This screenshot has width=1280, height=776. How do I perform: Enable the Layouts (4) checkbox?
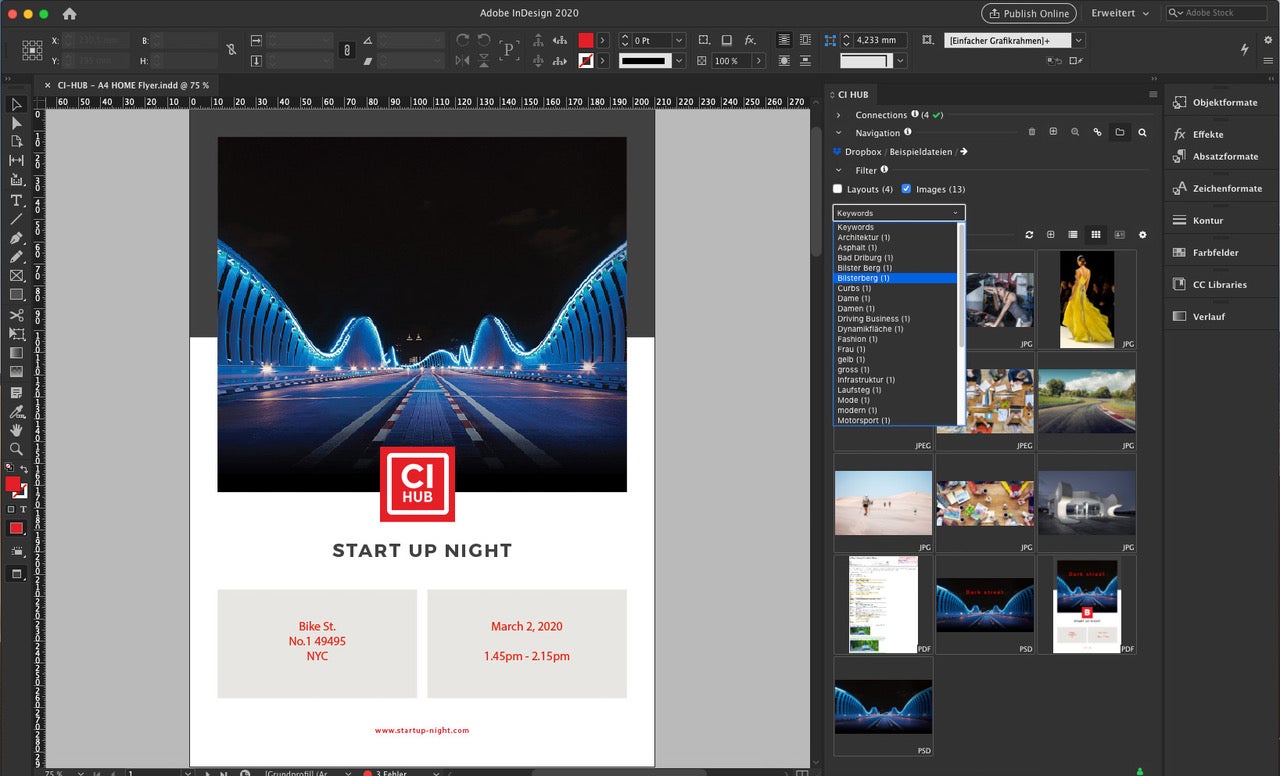(838, 189)
